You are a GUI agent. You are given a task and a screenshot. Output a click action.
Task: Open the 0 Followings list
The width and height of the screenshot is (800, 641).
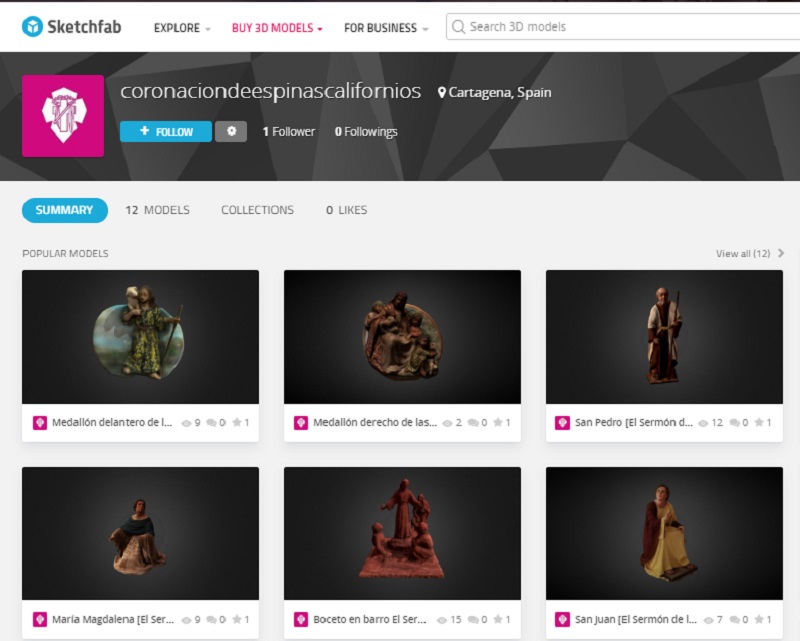tap(366, 132)
